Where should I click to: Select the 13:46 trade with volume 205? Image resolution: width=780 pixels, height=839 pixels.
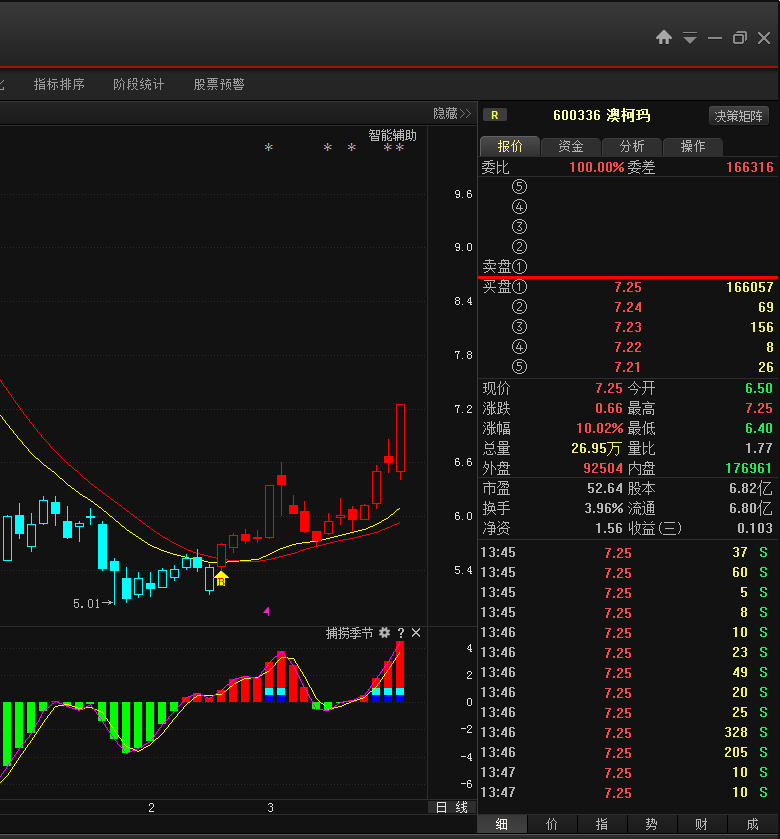625,752
